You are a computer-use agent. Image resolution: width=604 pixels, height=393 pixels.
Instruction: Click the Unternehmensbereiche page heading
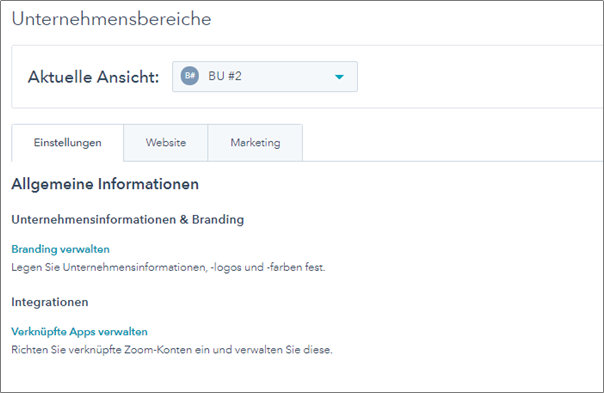(111, 19)
